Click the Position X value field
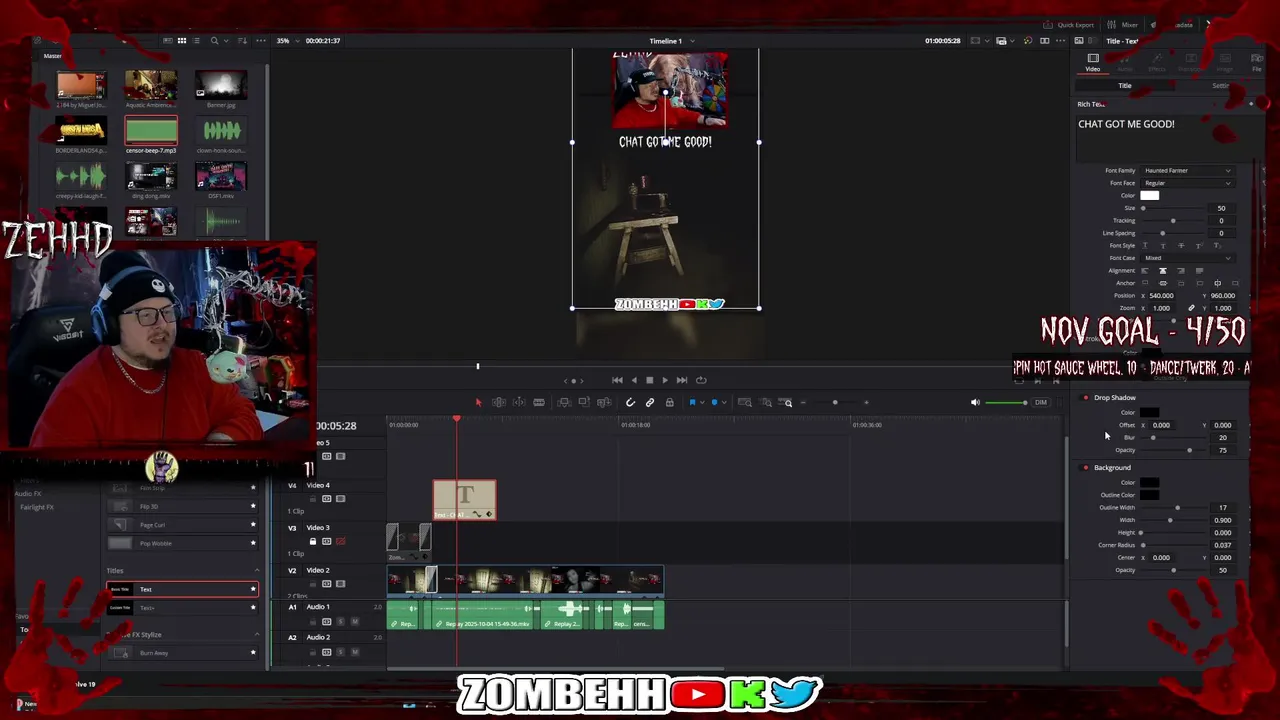Viewport: 1280px width, 720px height. 1161,296
